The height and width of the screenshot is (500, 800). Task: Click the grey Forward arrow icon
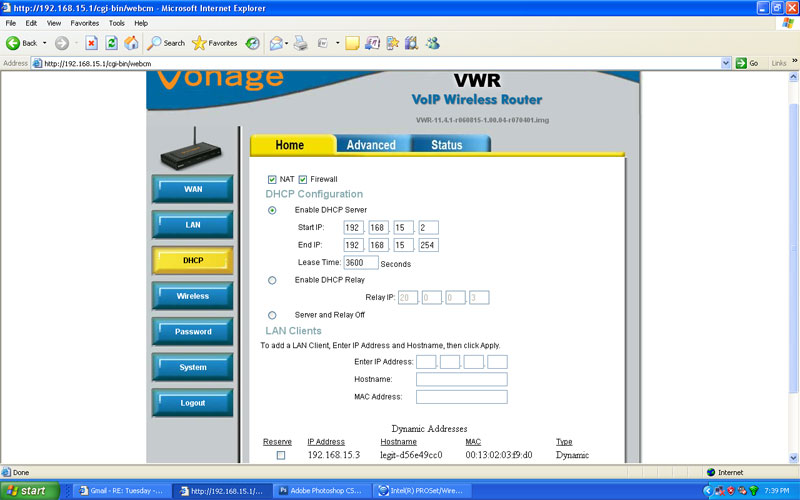tap(62, 43)
